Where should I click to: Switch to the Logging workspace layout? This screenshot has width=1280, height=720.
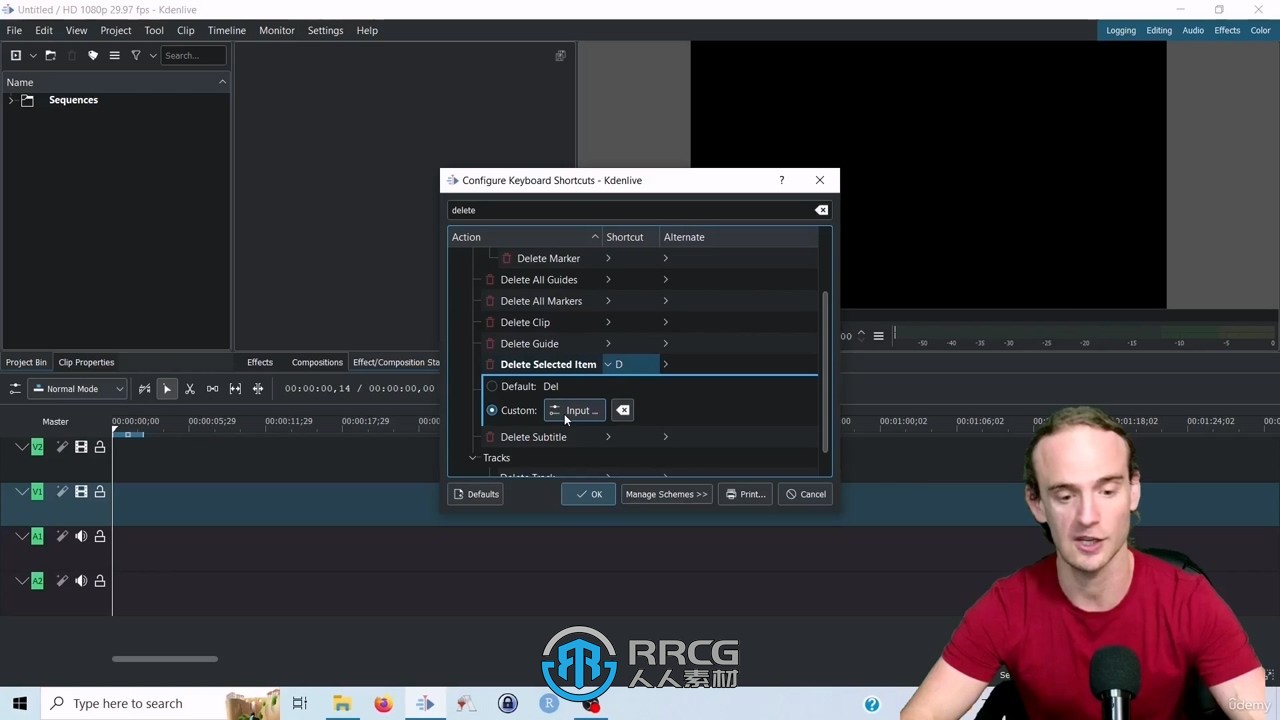point(1120,30)
